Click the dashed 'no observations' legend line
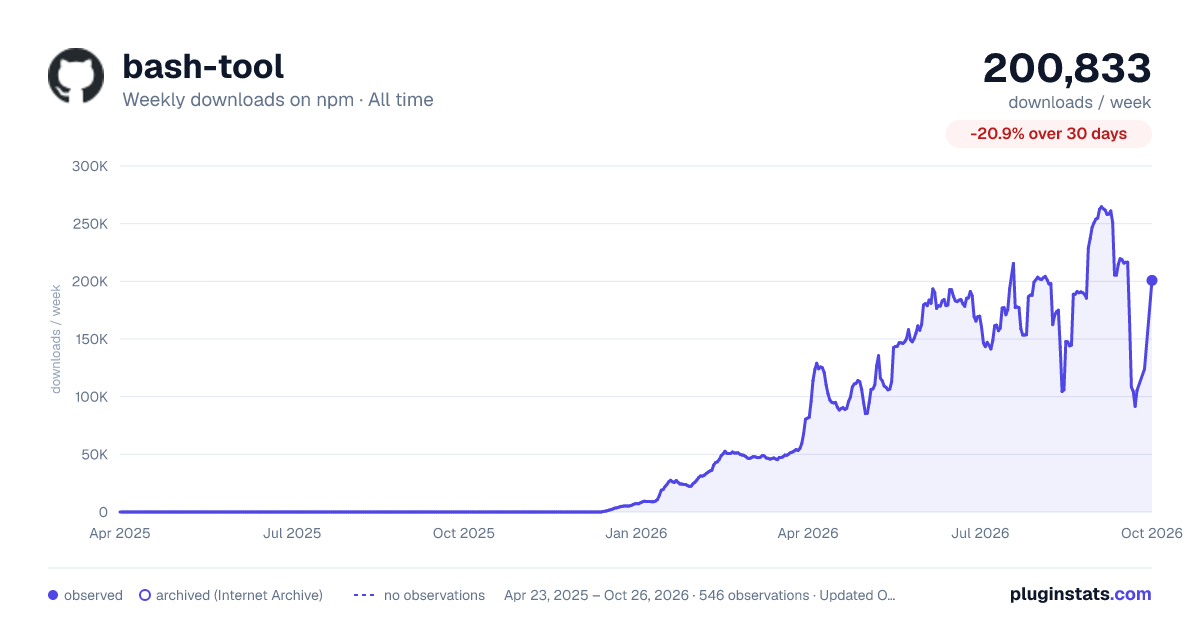Image resolution: width=1200 pixels, height=630 pixels. (364, 595)
